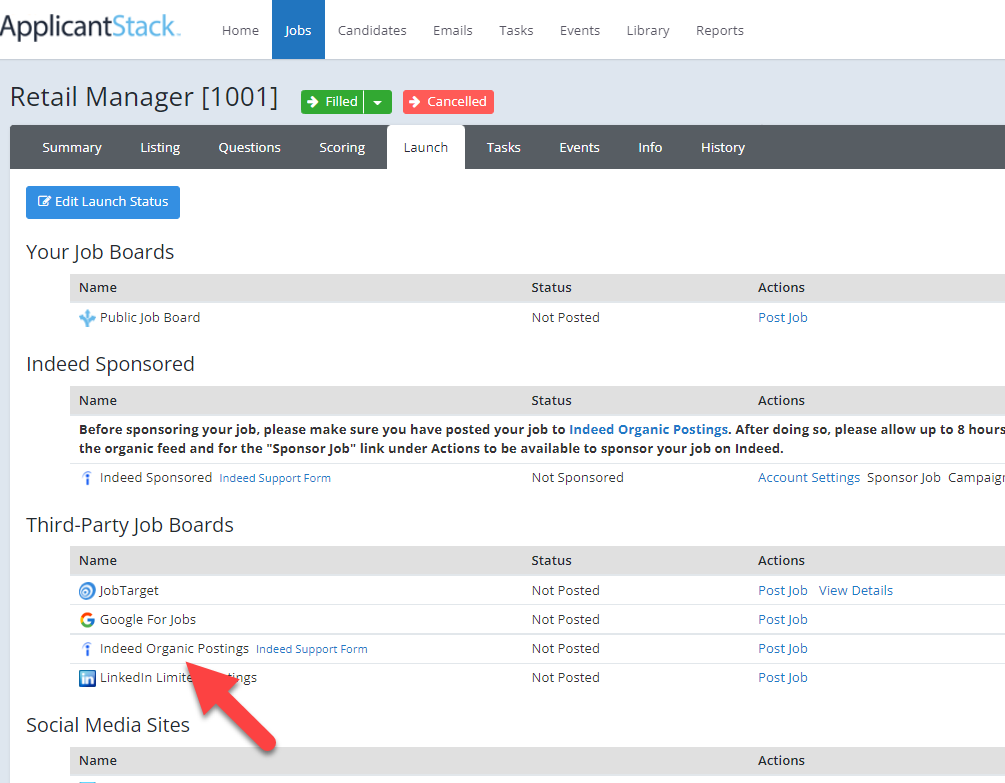
Task: Click Edit Launch Status button
Action: tap(103, 202)
